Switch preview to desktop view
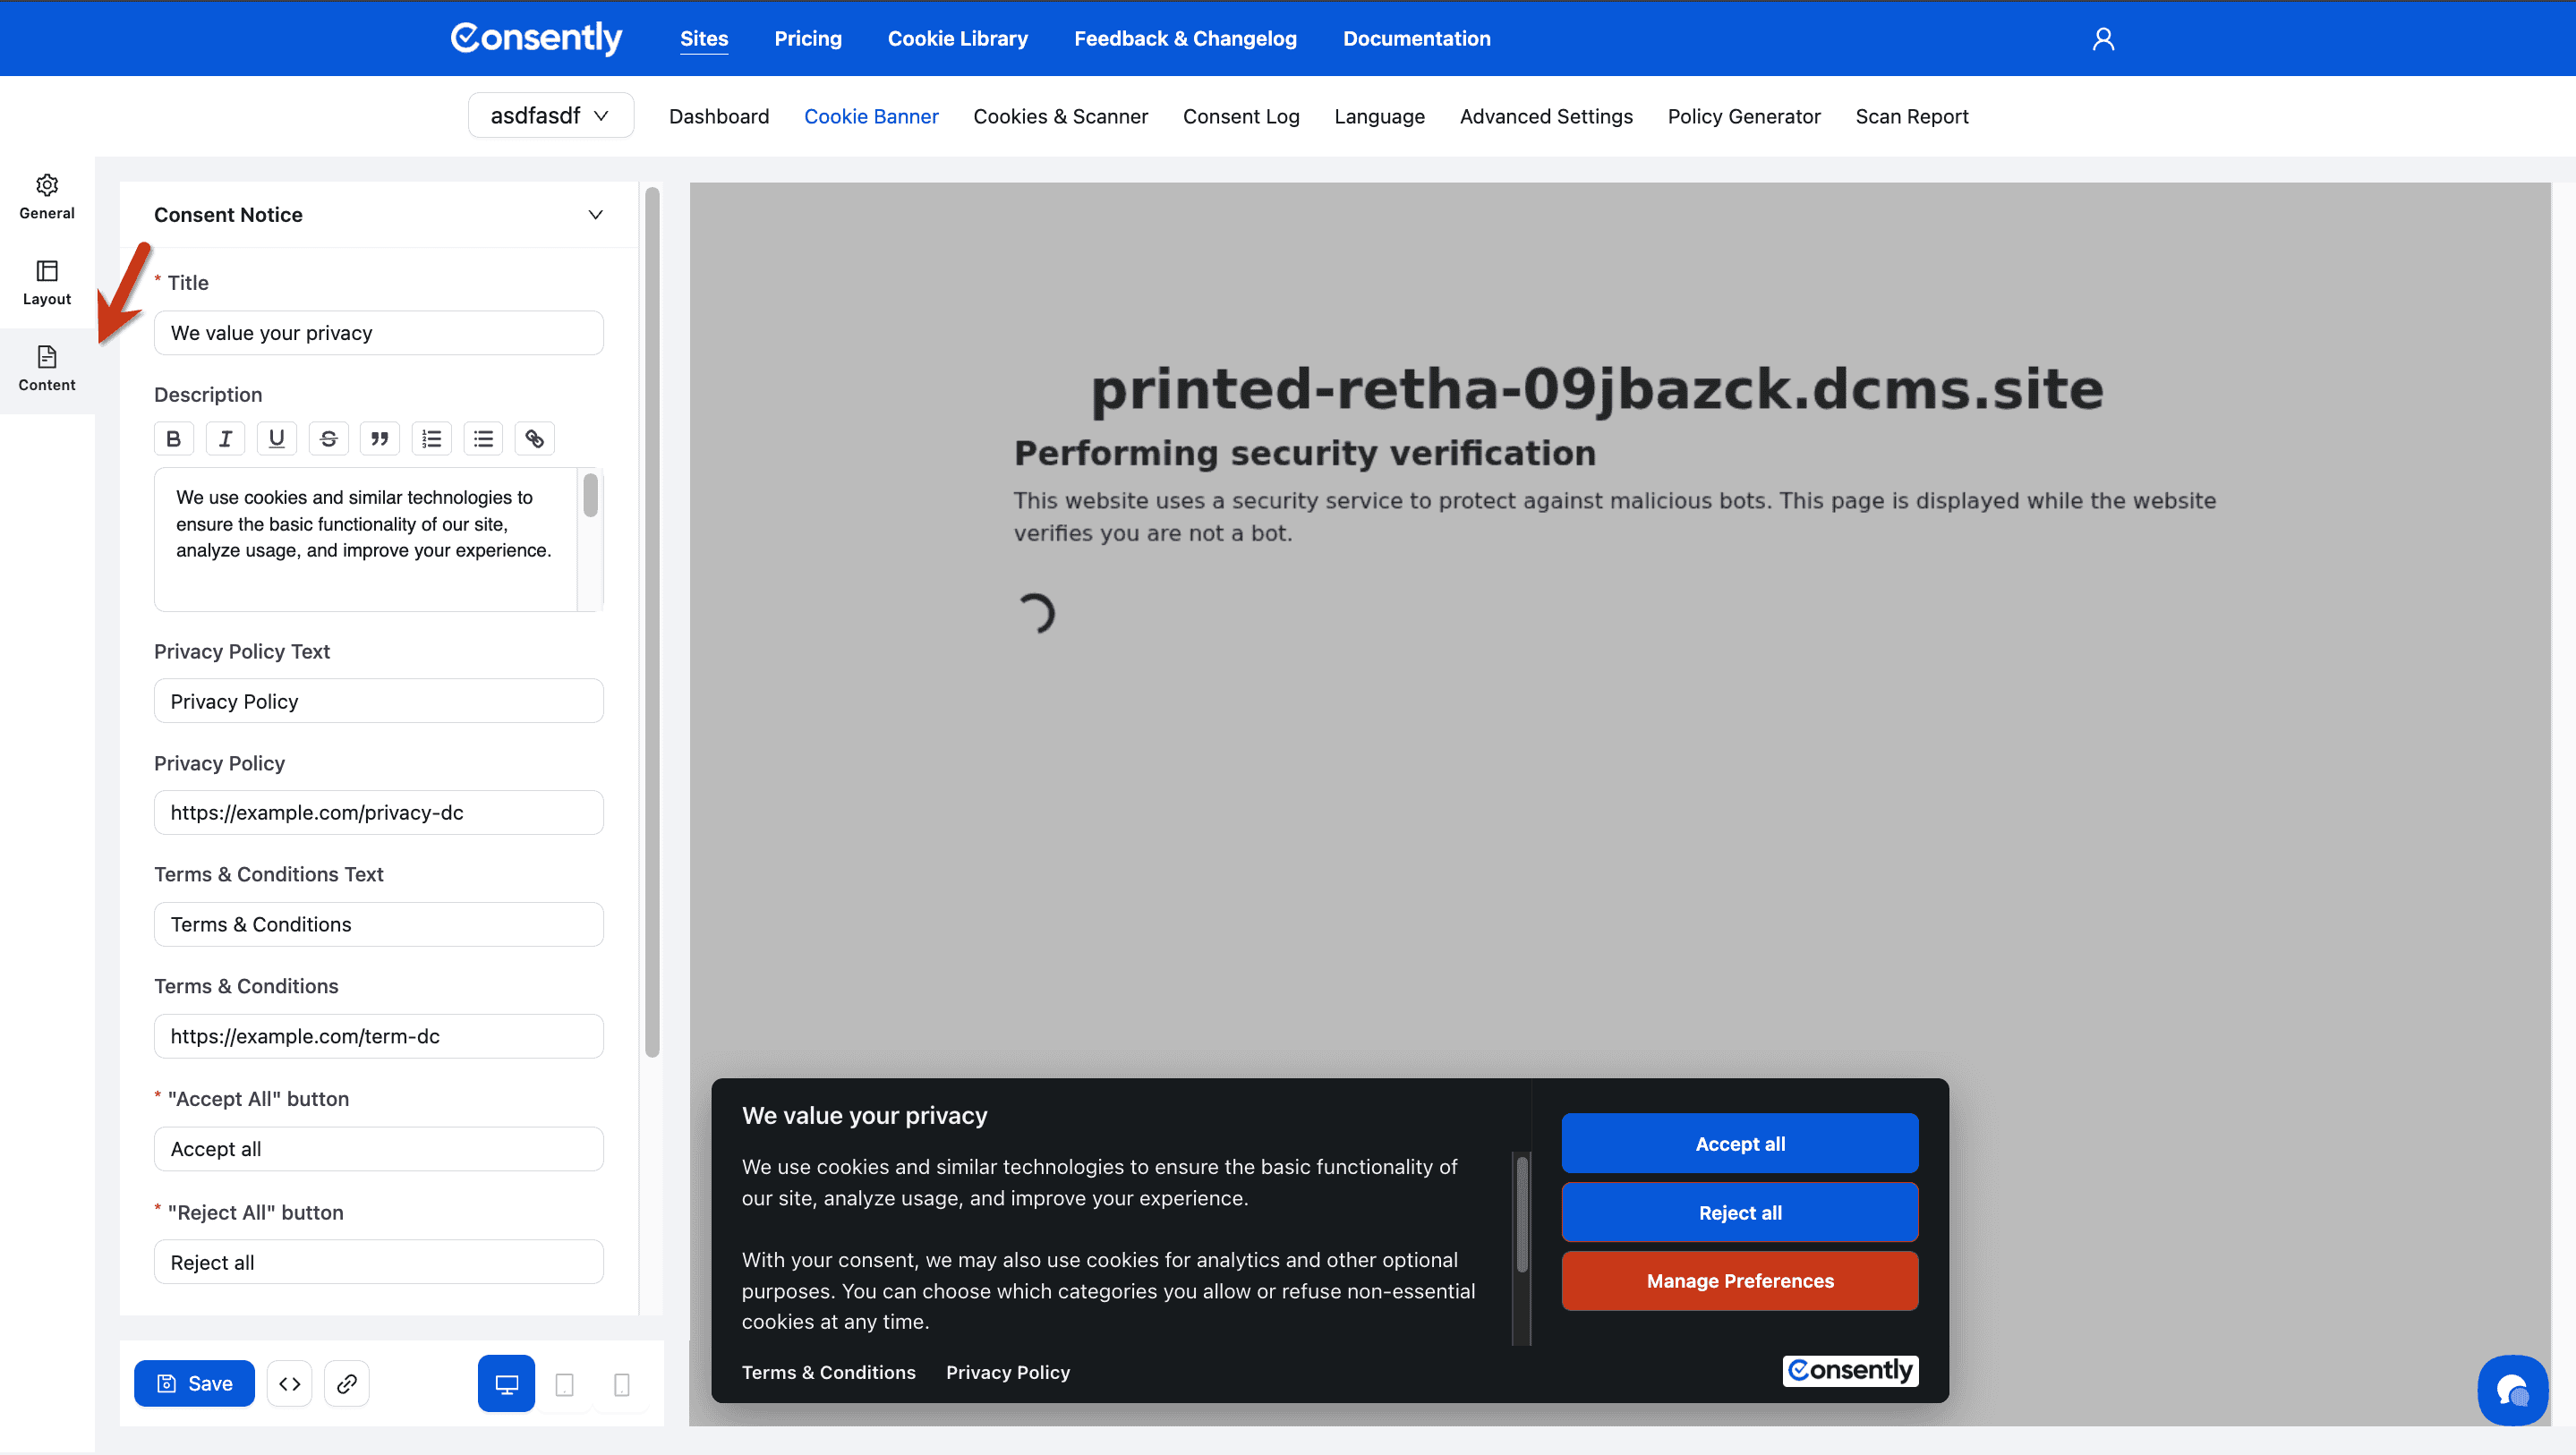Screen dimensions: 2576x1455 tap(506, 1383)
